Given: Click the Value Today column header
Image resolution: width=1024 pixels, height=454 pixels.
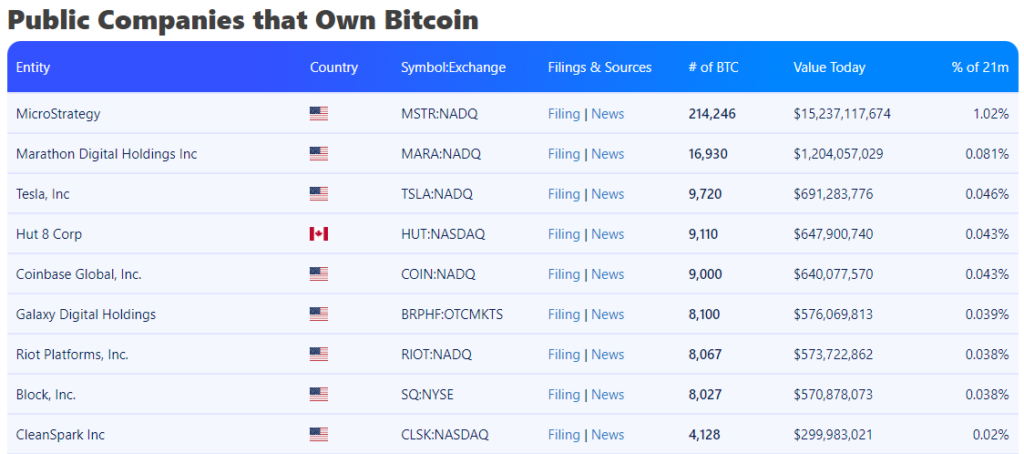Looking at the screenshot, I should (829, 67).
